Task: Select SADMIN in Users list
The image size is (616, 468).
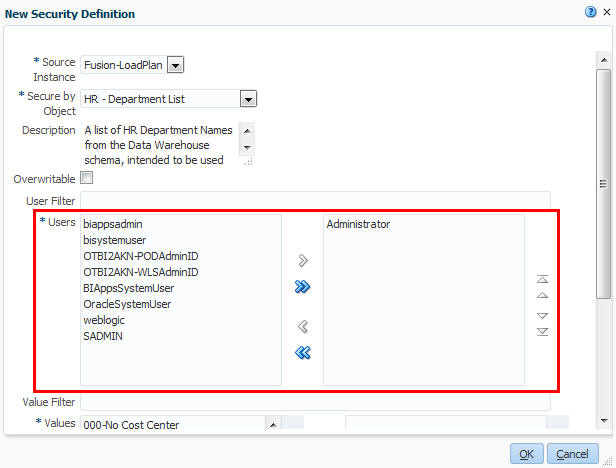Action: (103, 336)
